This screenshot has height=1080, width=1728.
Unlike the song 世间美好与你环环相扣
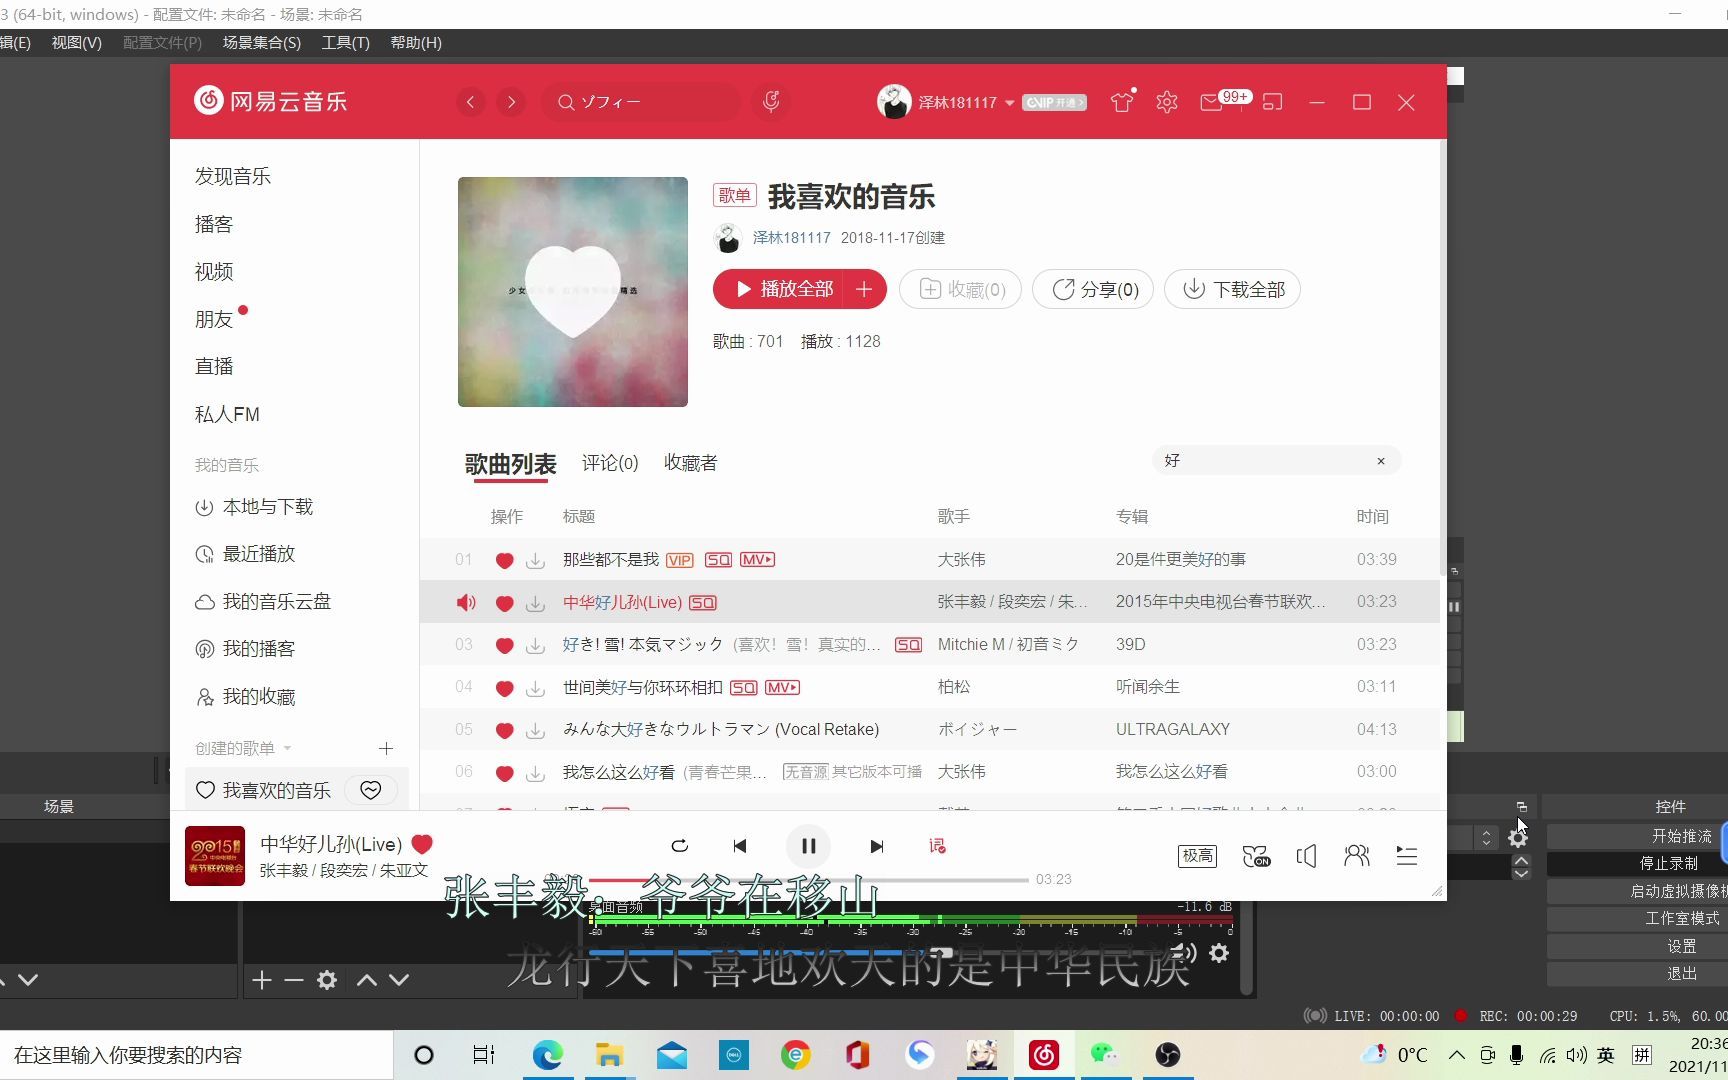(x=504, y=688)
